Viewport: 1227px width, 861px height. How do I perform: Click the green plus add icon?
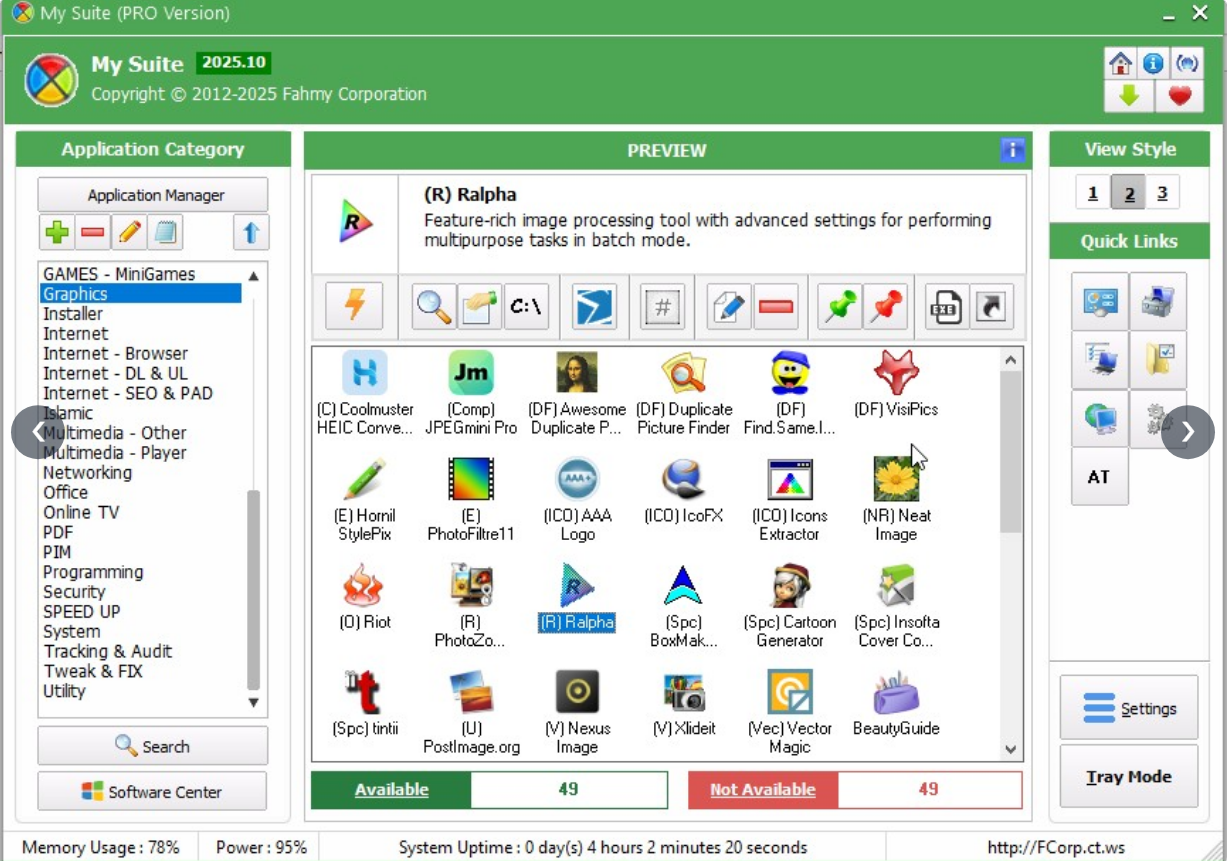[x=57, y=232]
